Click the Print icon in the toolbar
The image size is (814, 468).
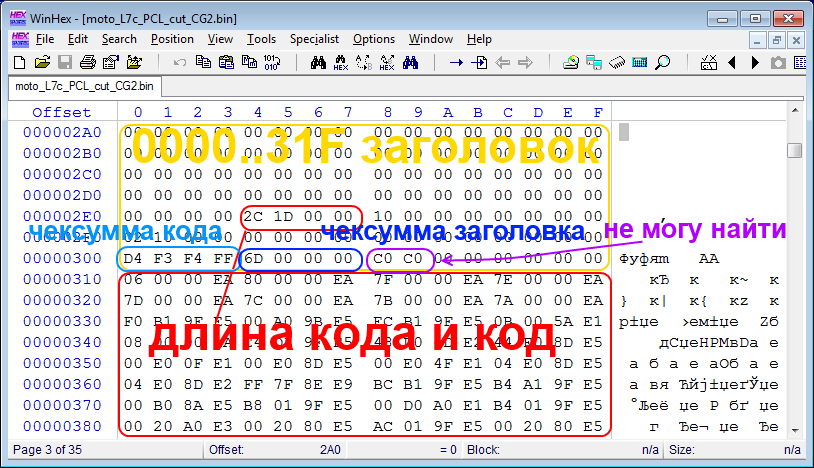[88, 63]
